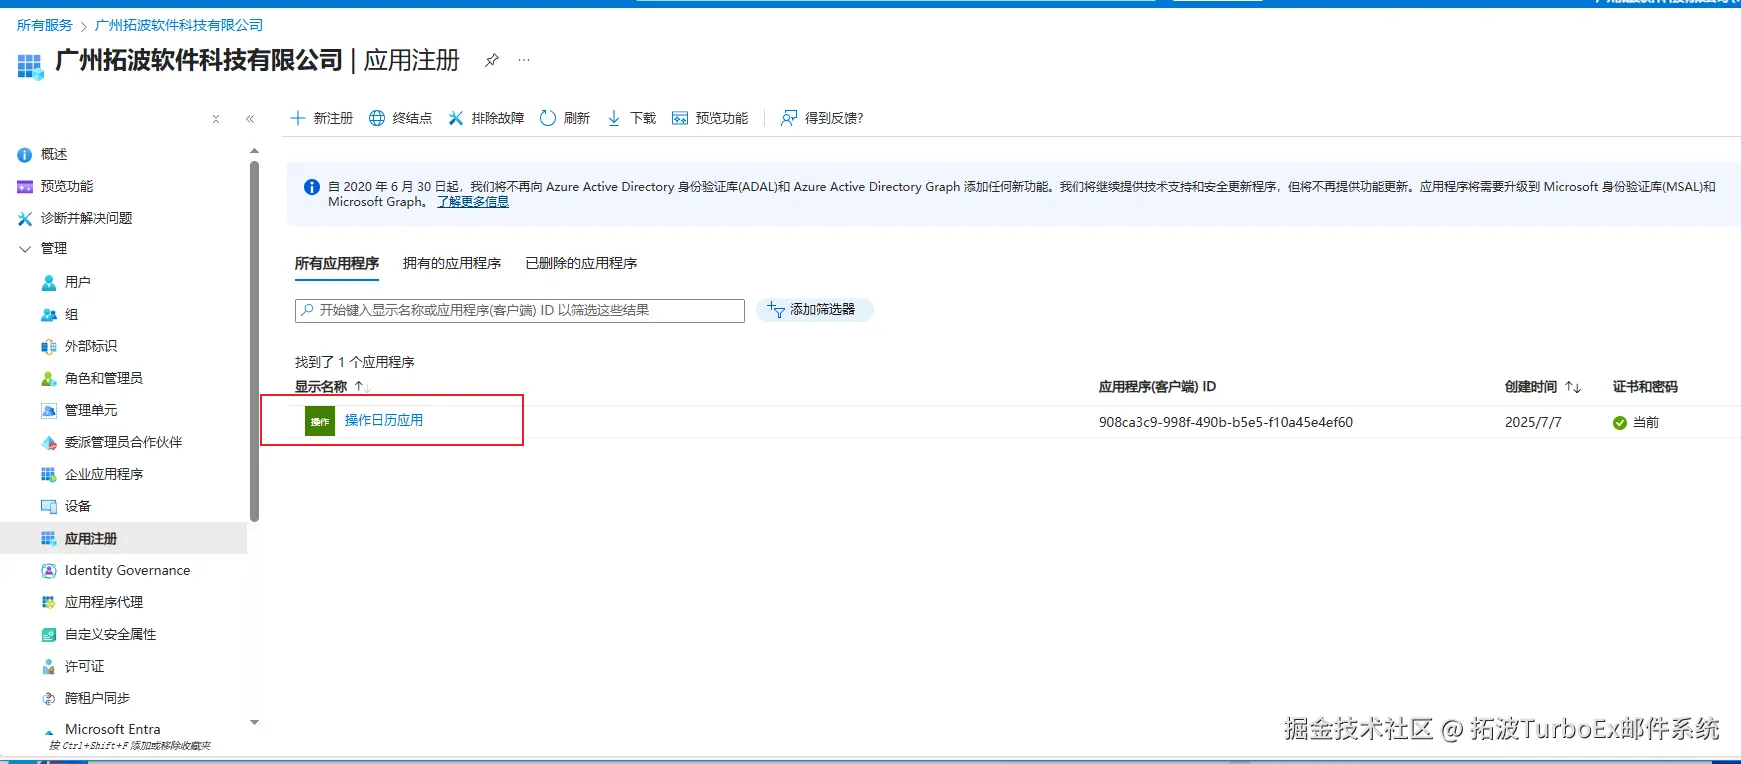1741x764 pixels.
Task: Click the sidebar scrollbar up arrow
Action: pyautogui.click(x=254, y=151)
